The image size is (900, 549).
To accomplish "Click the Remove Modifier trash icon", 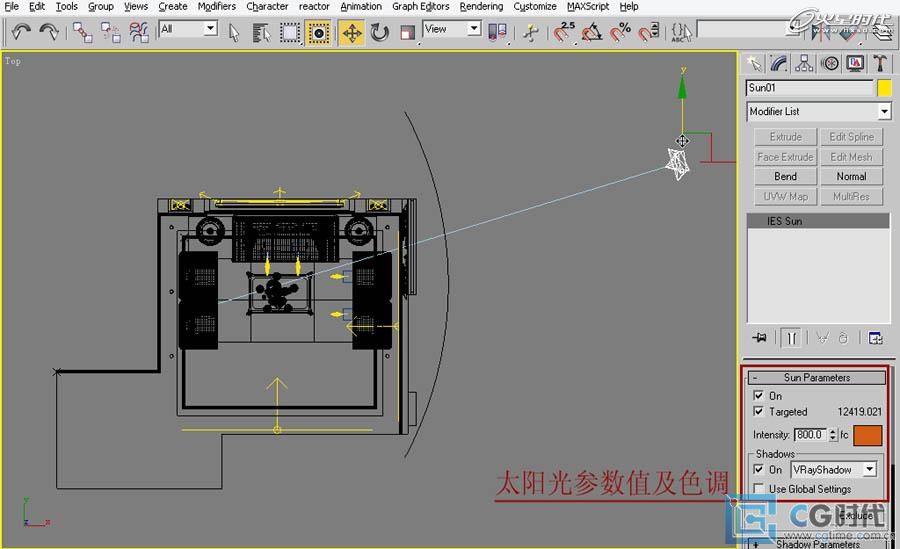I will (x=843, y=338).
